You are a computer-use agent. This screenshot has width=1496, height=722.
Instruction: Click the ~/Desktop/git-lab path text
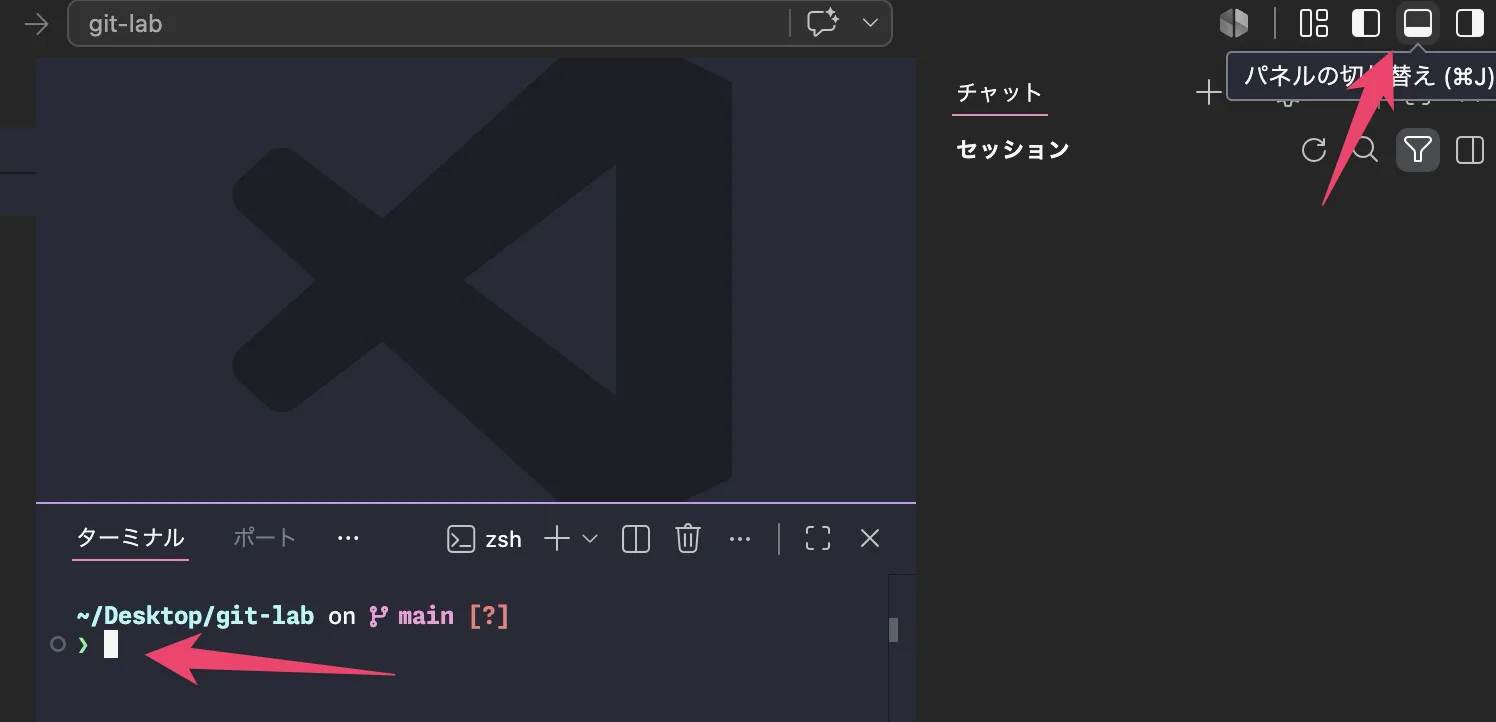coord(195,616)
